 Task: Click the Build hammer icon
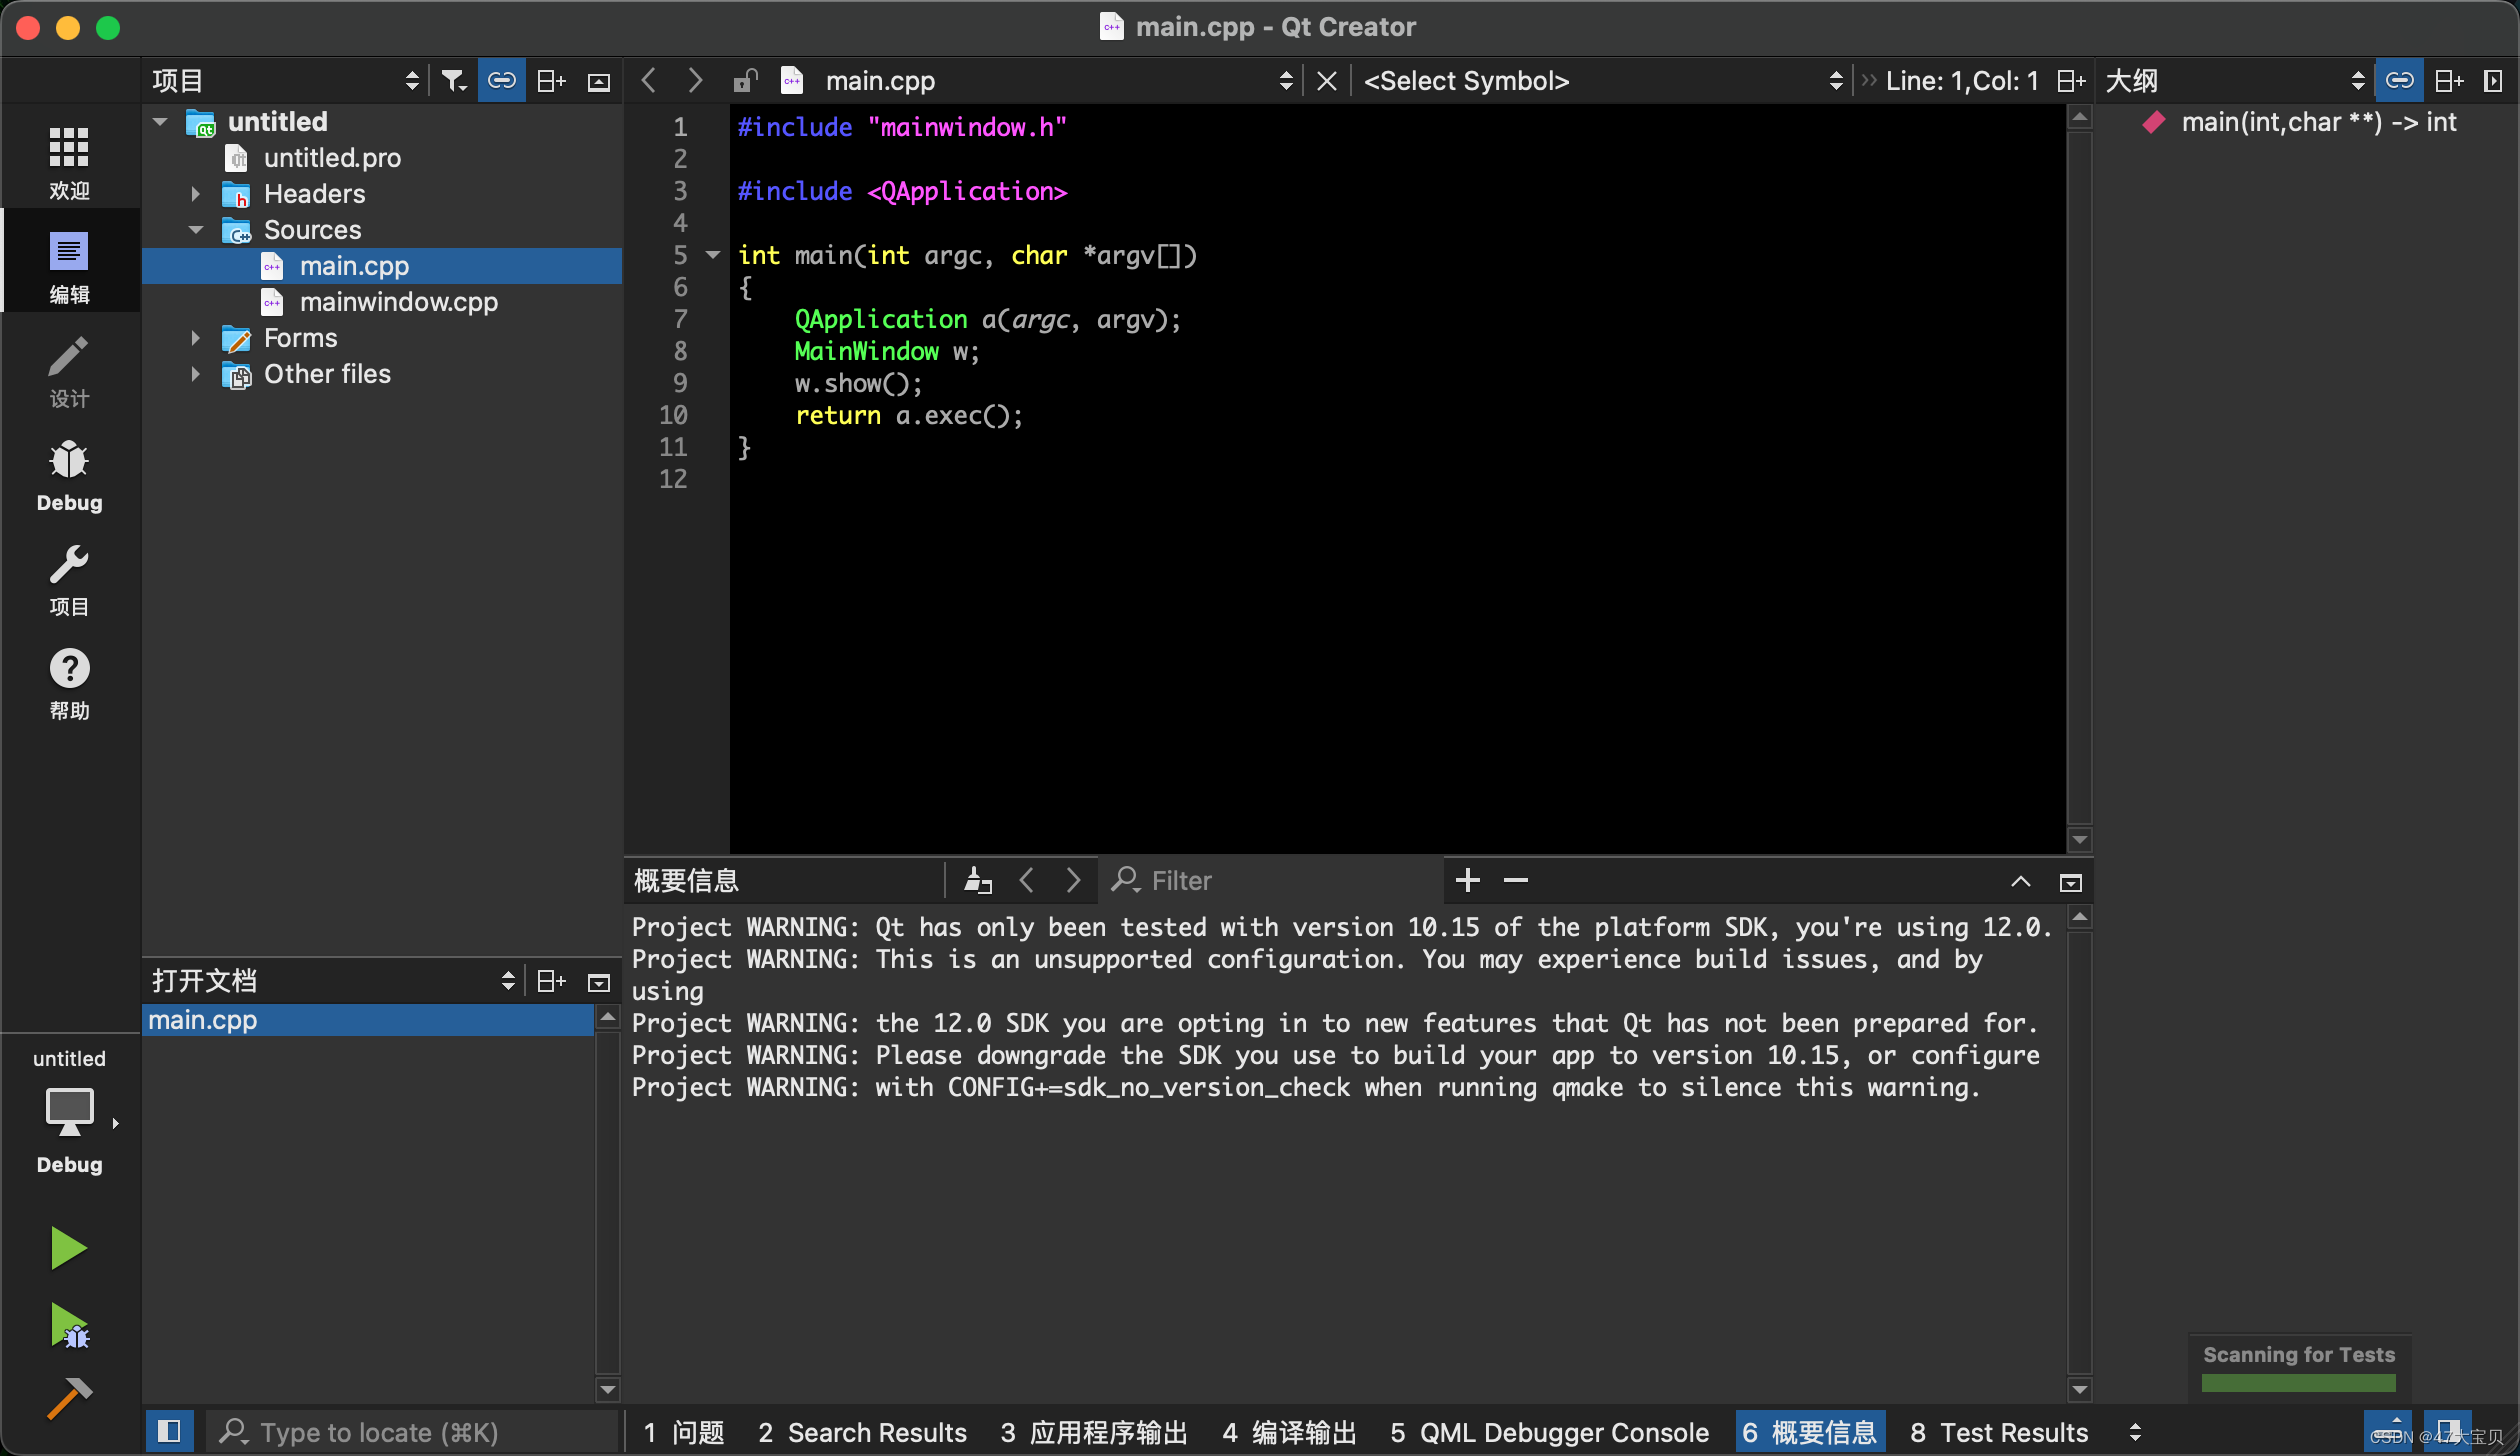click(68, 1398)
